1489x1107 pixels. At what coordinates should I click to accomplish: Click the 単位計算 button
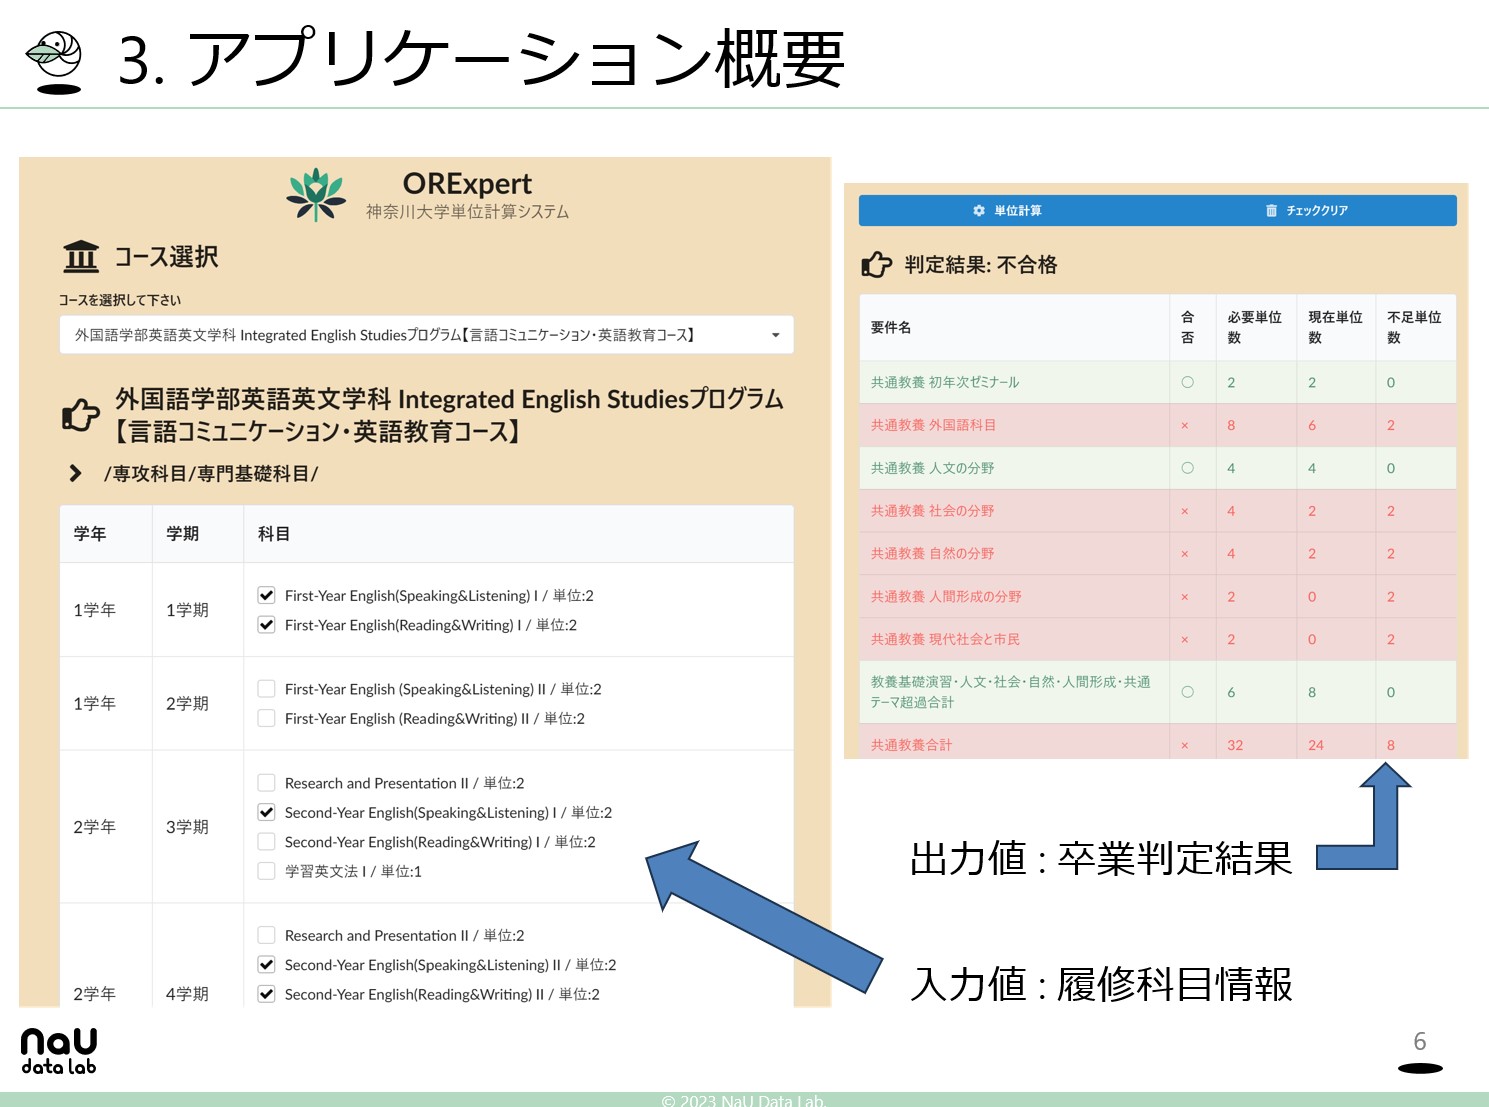(x=1007, y=210)
